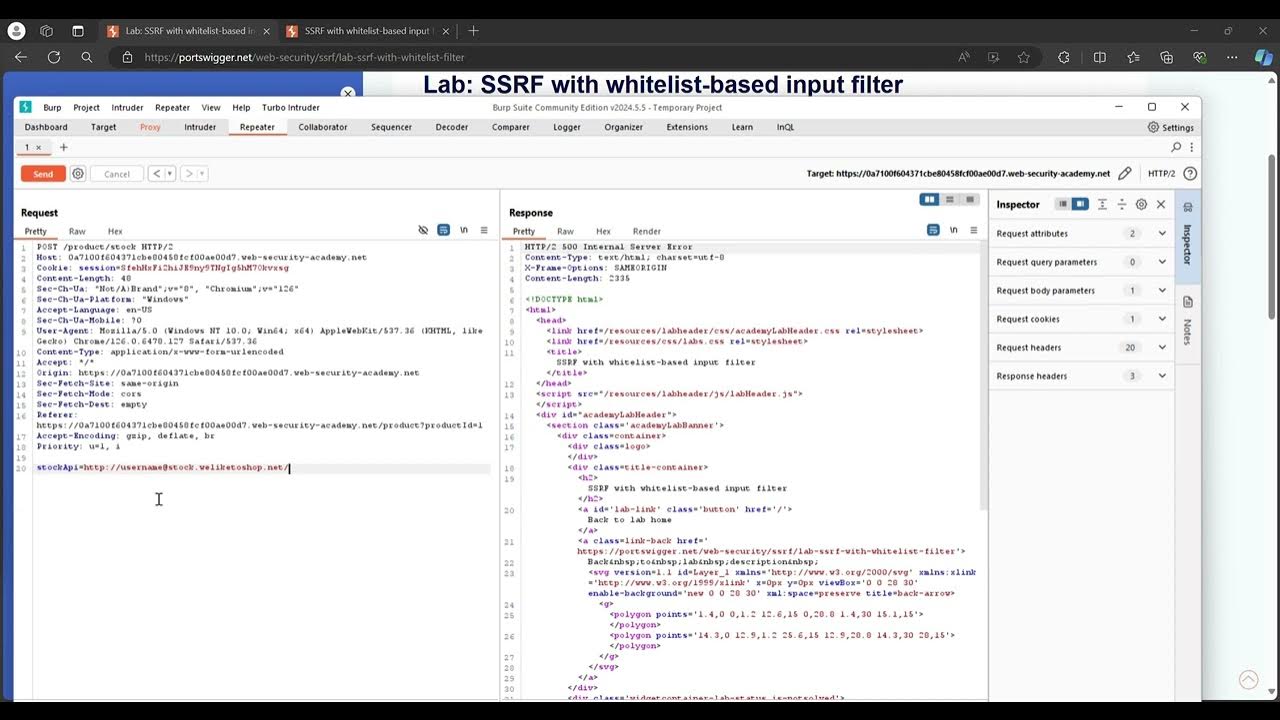Open the Request panel hamburger menu
The image size is (1280, 720).
(484, 230)
